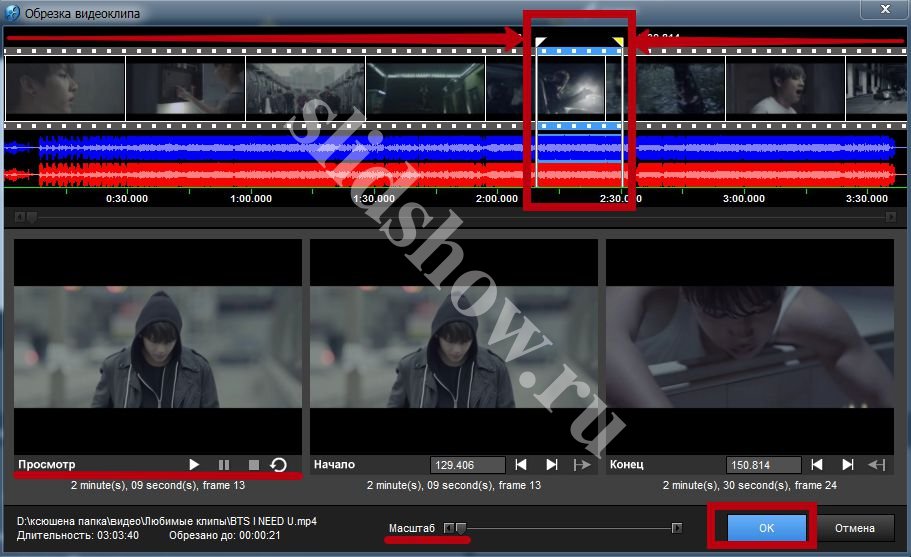Increase Масштаб with the right arrow
Viewport: 911px width, 557px height.
coord(677,528)
